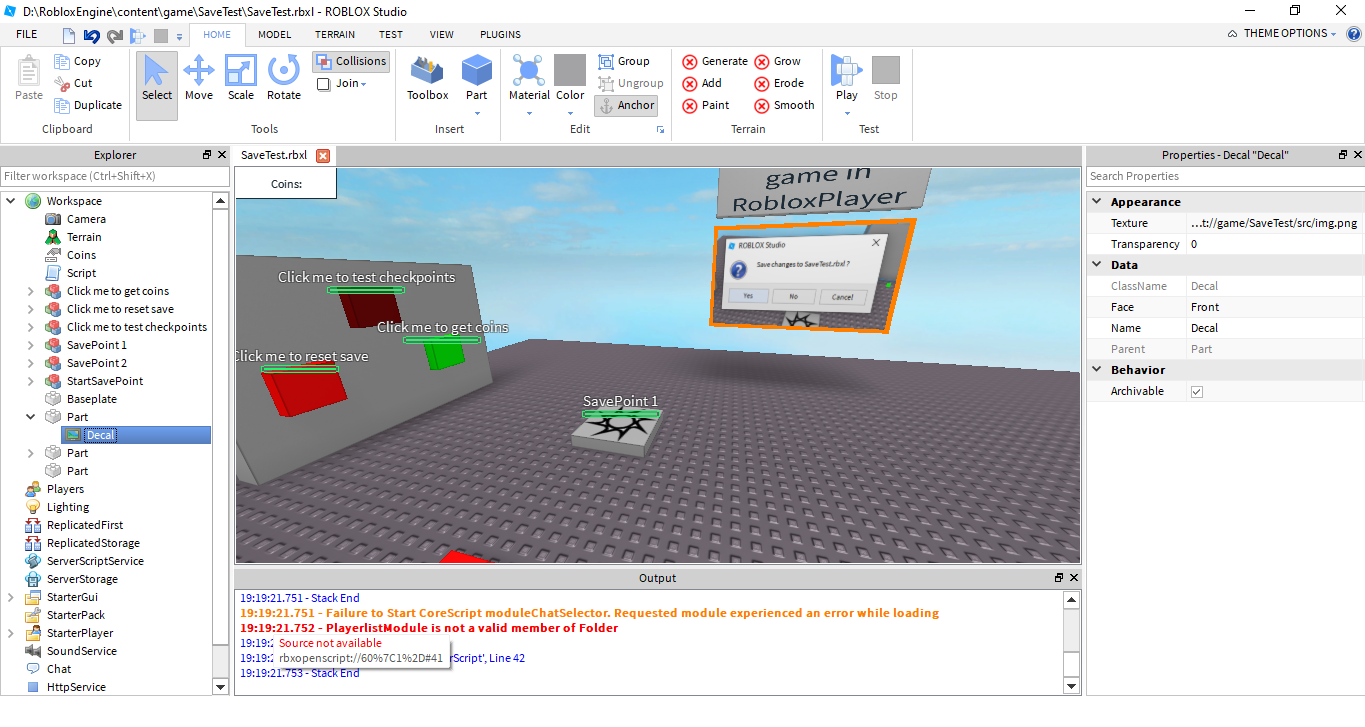Image resolution: width=1365 pixels, height=727 pixels.
Task: Open the Toolbox
Action: [x=427, y=78]
